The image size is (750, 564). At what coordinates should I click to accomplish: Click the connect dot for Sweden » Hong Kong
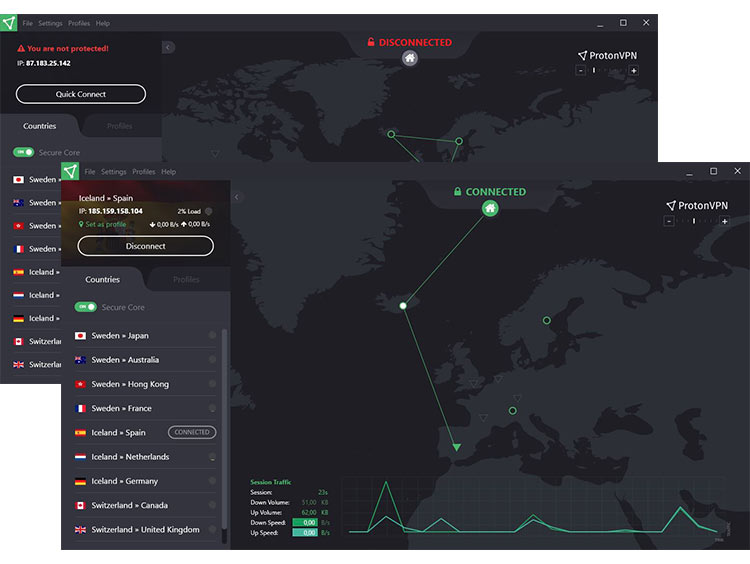(x=212, y=384)
